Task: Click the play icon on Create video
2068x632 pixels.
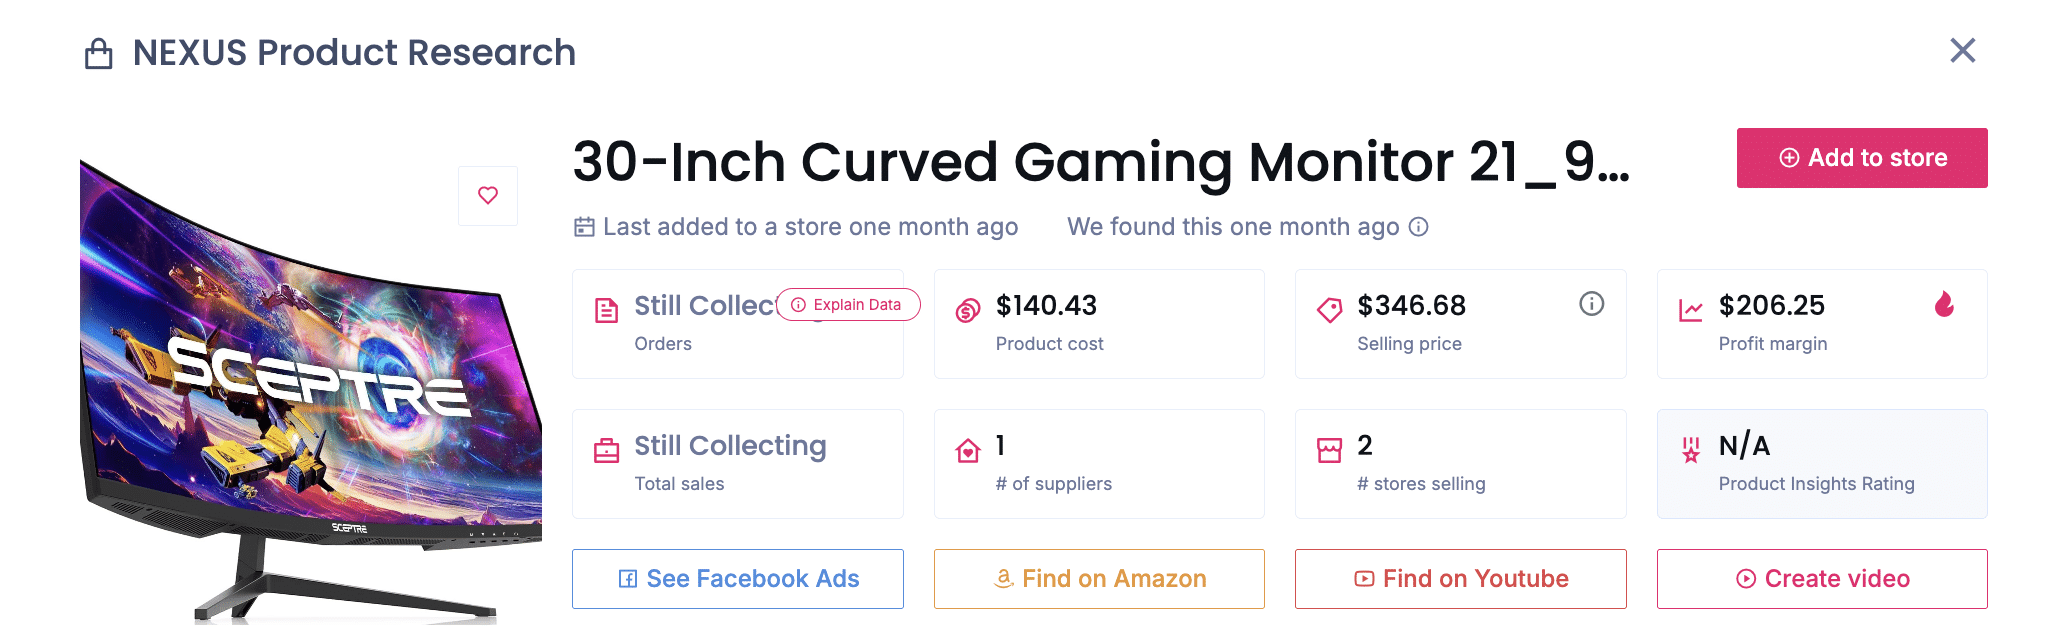Action: (x=1746, y=579)
